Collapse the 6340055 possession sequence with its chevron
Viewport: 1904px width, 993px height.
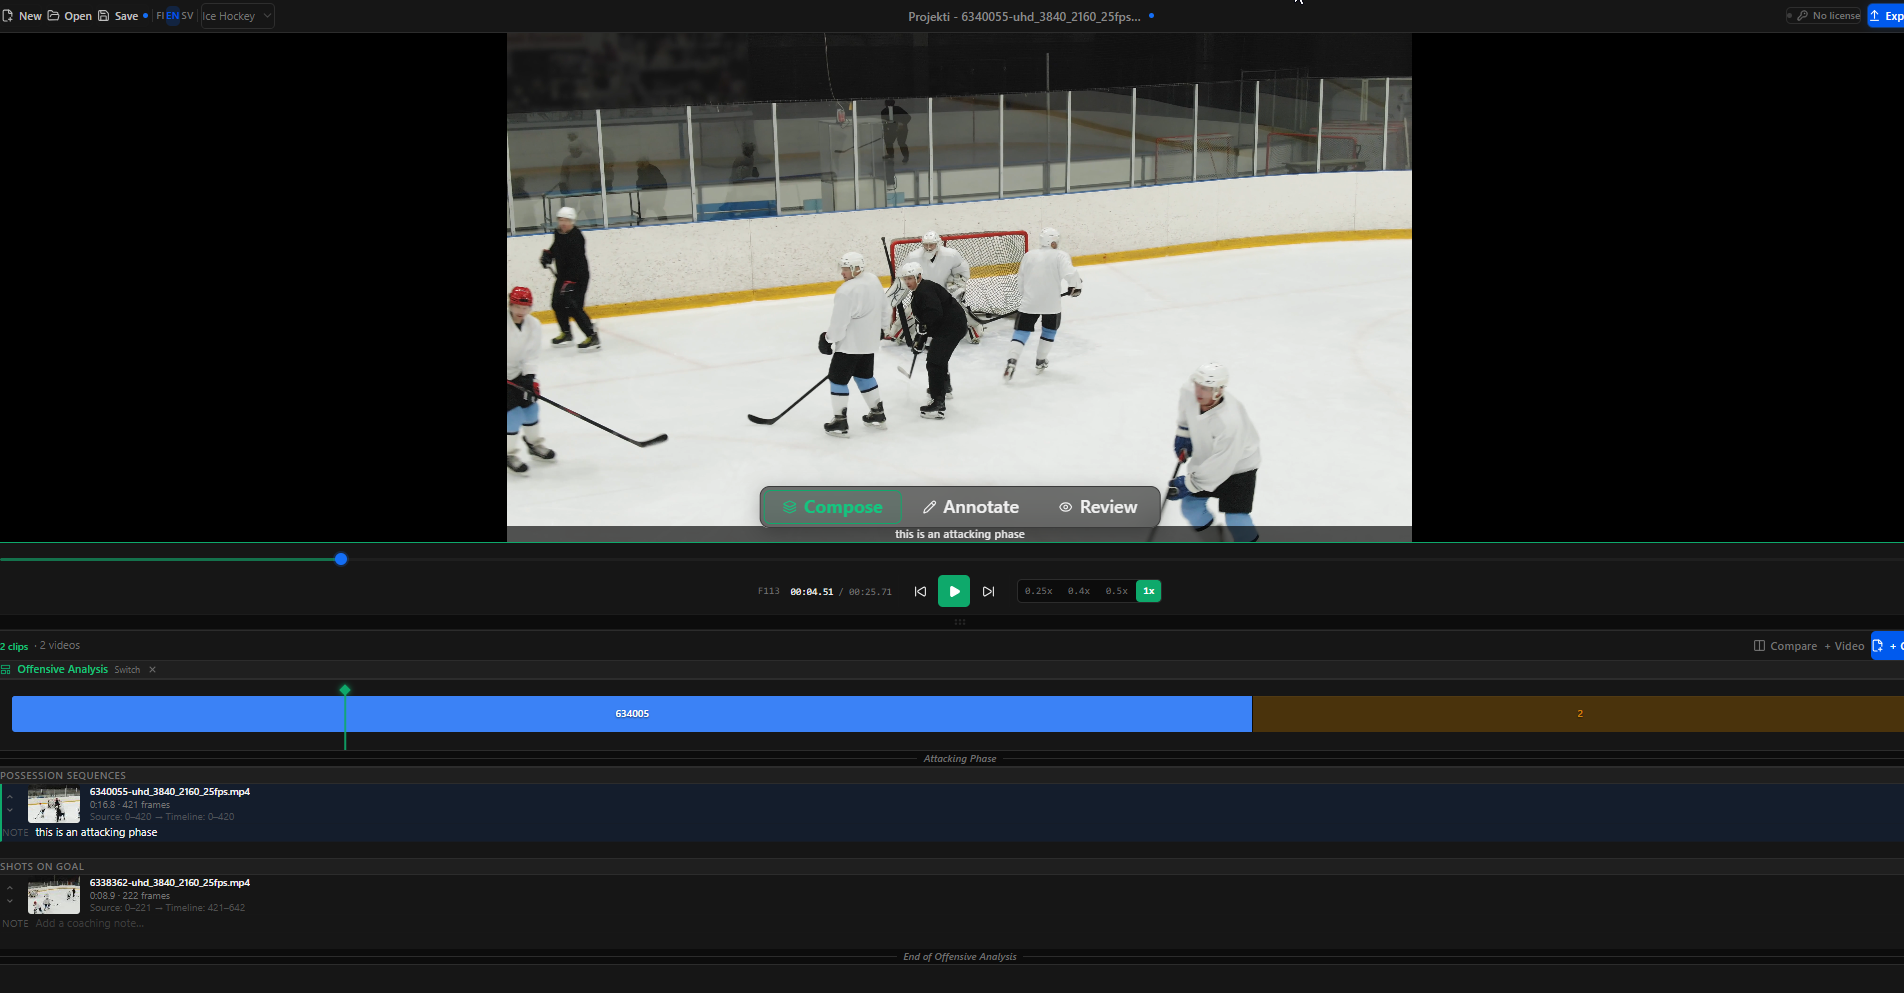coord(10,797)
